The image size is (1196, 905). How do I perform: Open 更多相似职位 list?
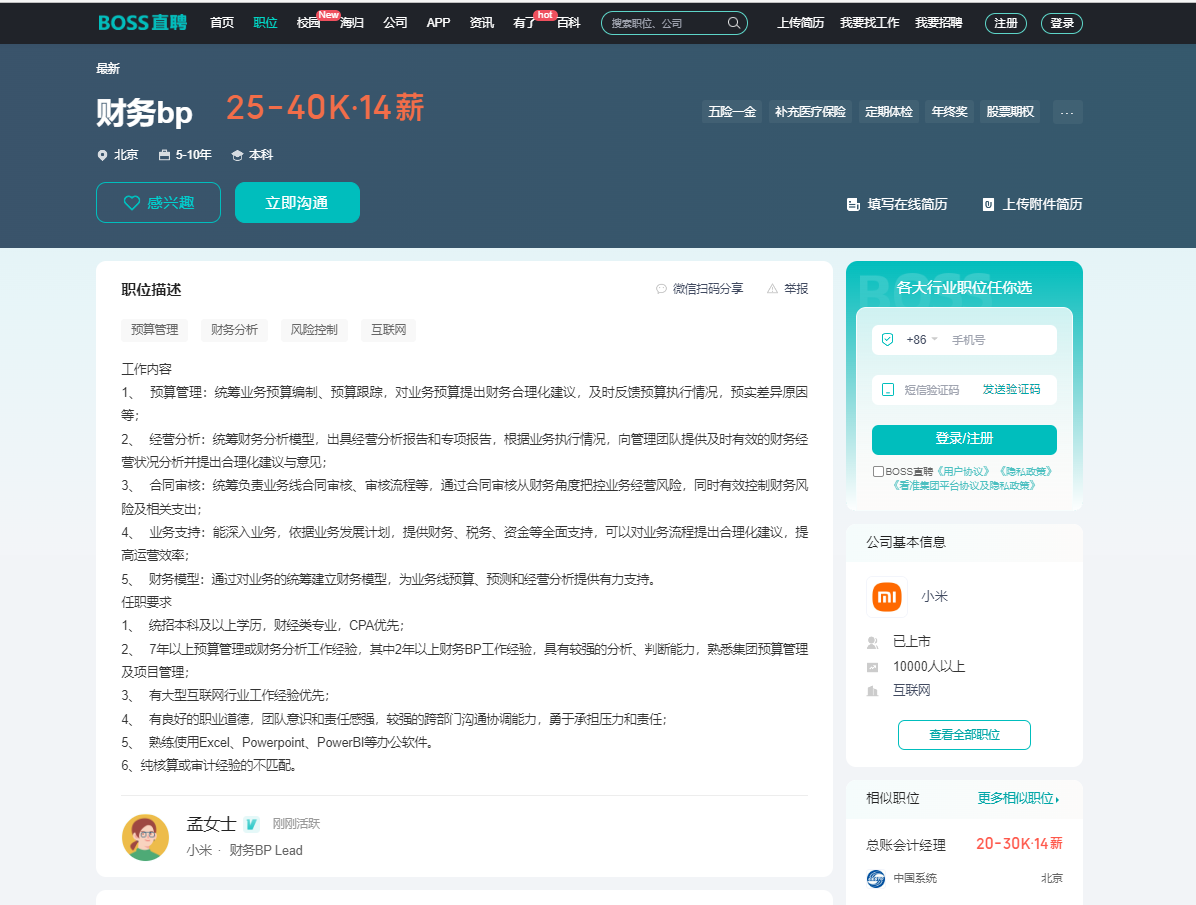pos(1018,798)
